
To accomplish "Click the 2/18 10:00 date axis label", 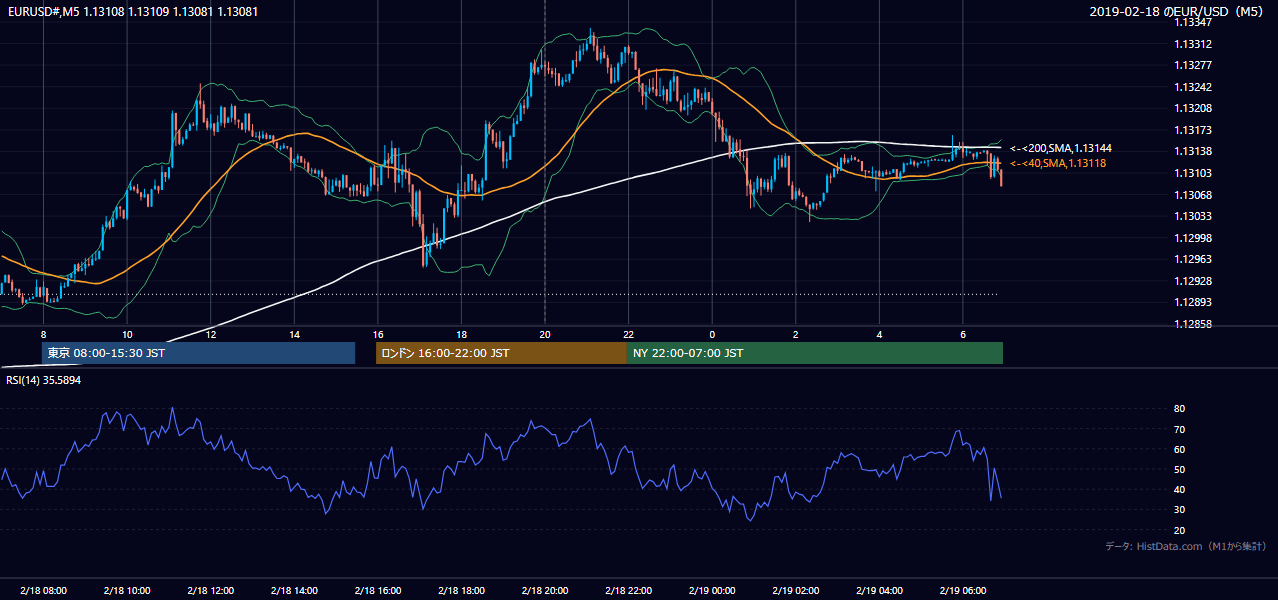I will 126,590.
